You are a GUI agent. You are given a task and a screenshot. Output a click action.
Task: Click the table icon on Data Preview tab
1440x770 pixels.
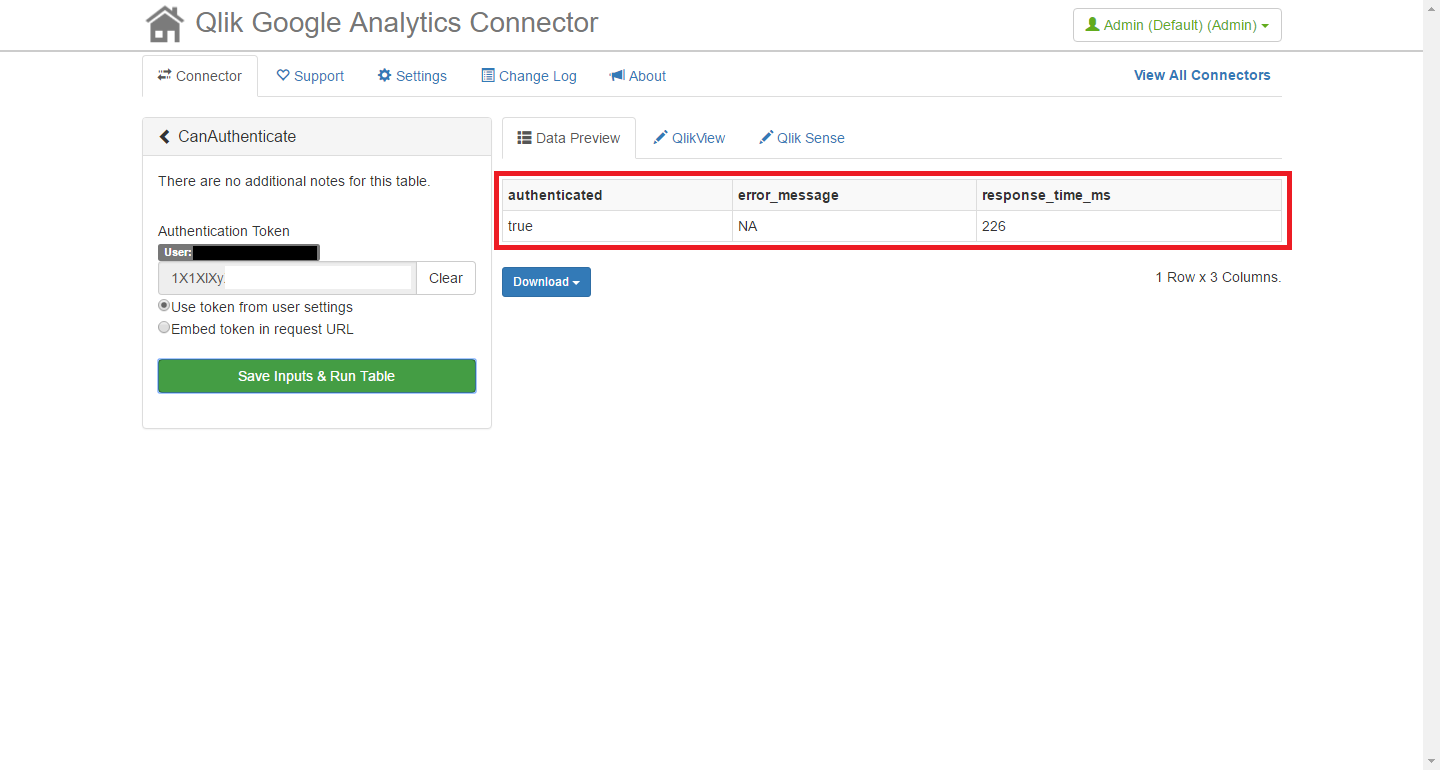[x=524, y=137]
